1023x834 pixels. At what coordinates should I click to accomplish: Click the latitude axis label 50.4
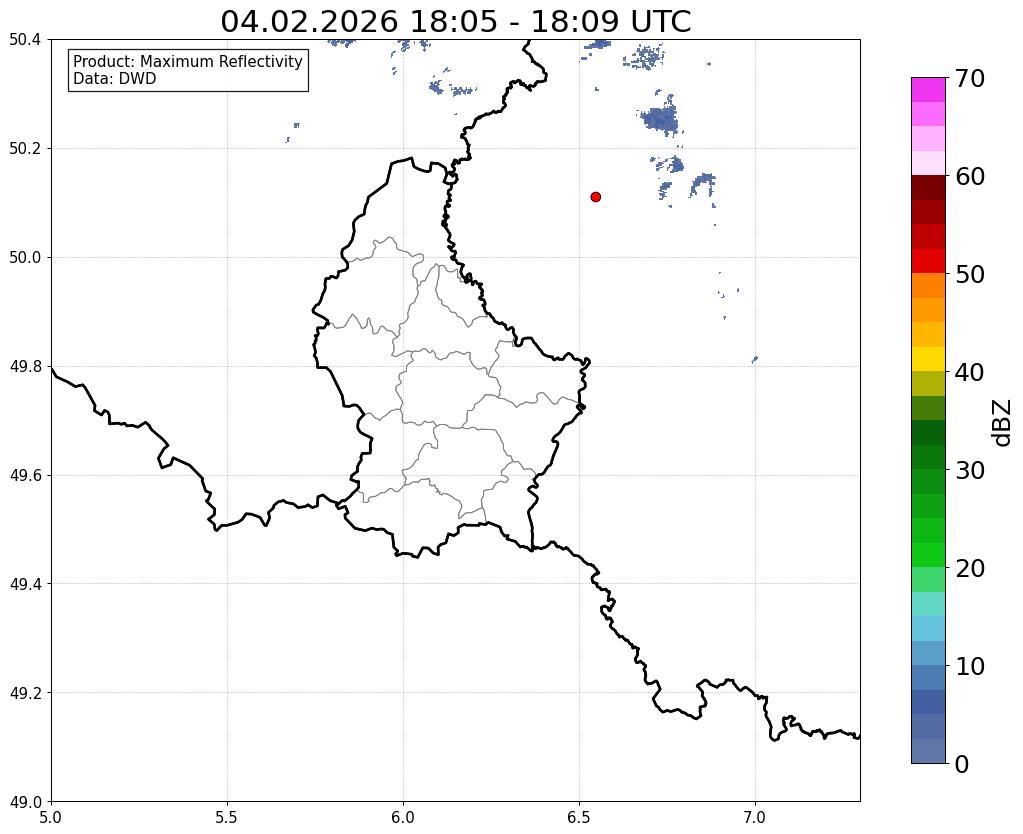tap(25, 40)
